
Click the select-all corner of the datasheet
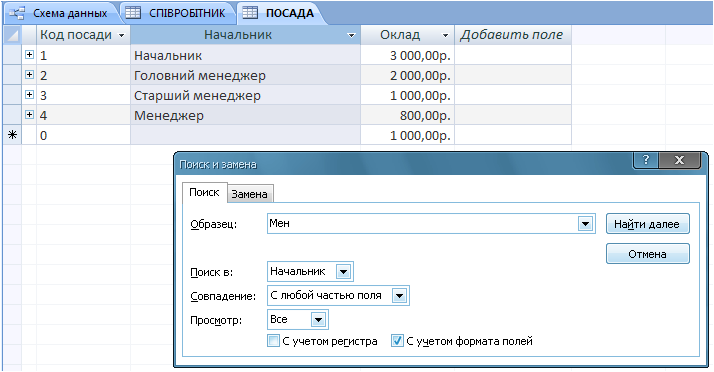pos(12,35)
